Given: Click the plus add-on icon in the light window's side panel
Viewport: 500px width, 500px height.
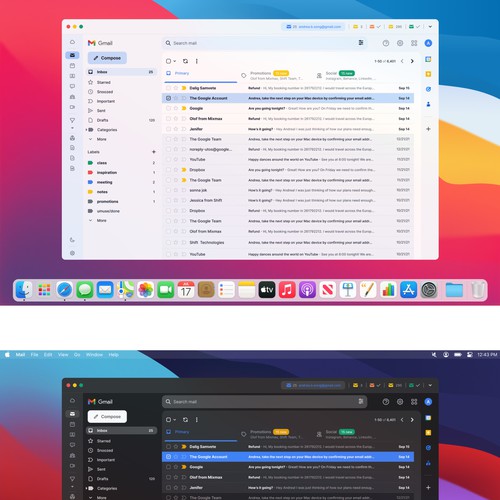Looking at the screenshot, I should [428, 129].
